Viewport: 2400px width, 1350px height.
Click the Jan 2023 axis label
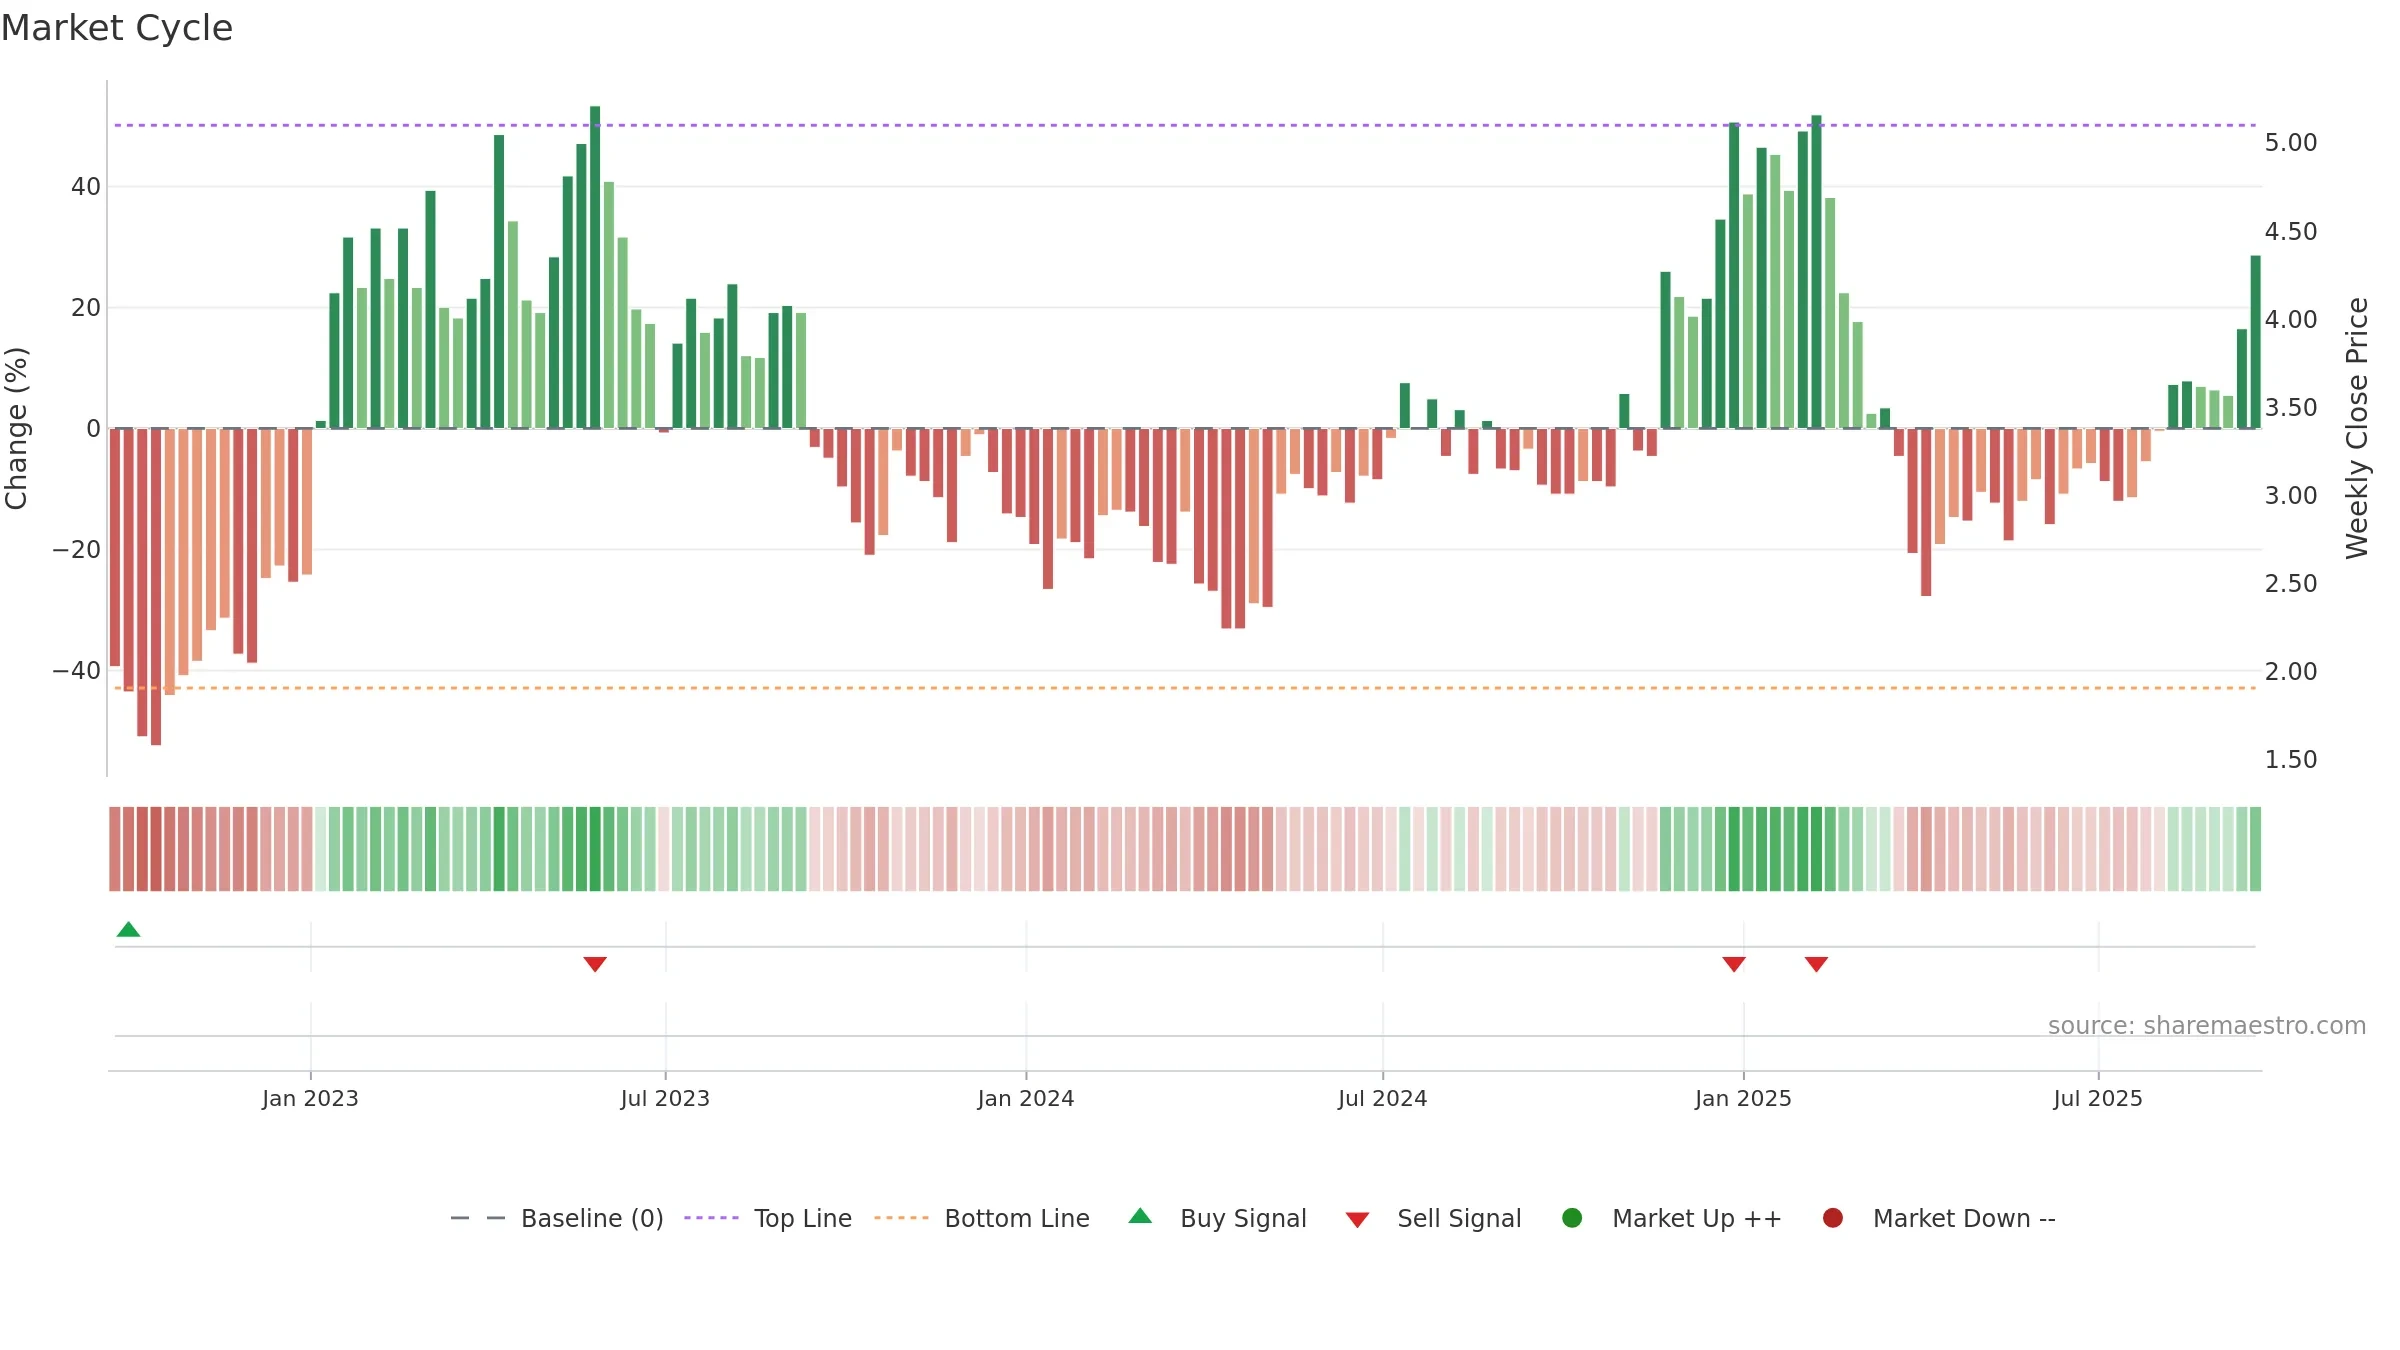pos(310,1099)
